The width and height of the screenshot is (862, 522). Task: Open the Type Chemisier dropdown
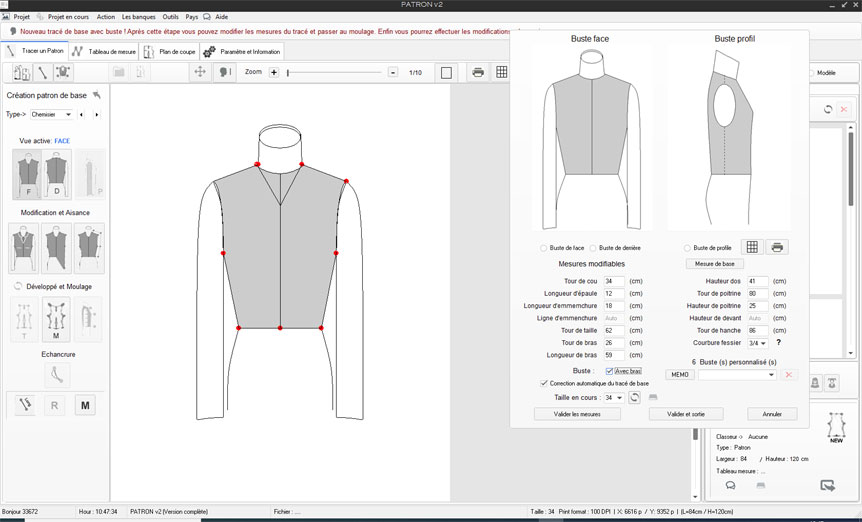(x=51, y=115)
